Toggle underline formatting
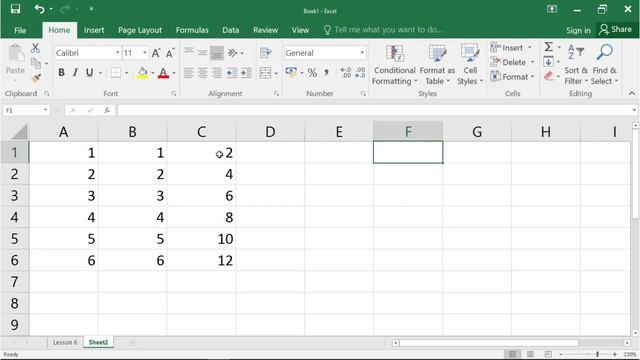 click(89, 73)
